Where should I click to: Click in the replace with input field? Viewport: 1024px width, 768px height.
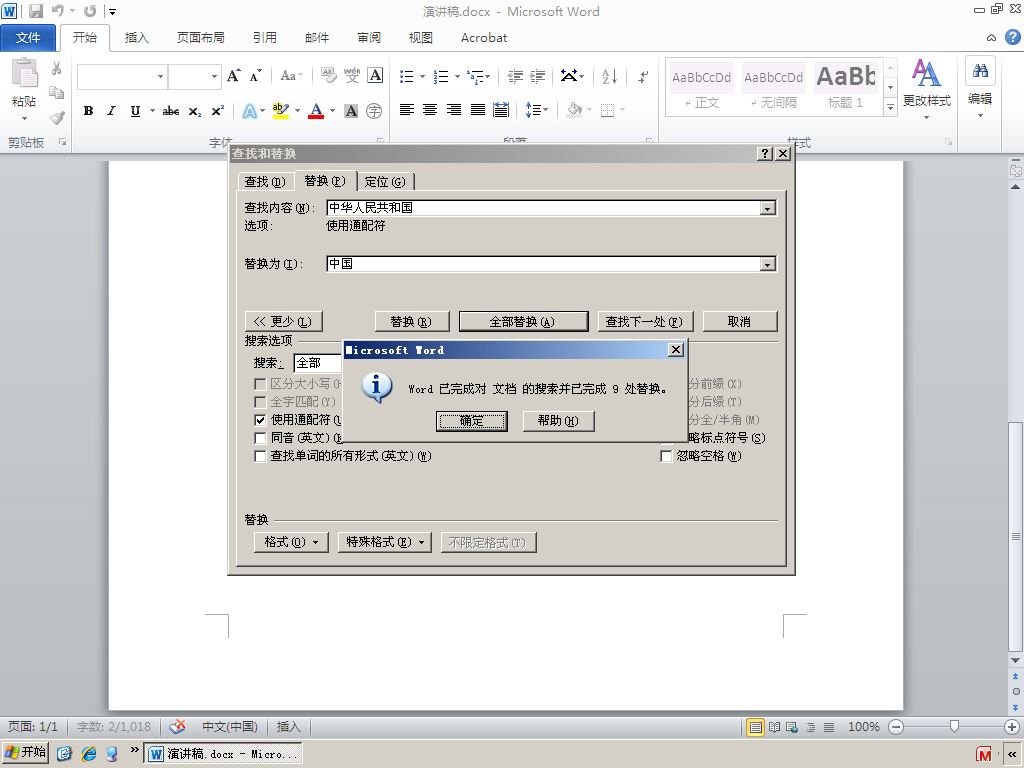(544, 264)
